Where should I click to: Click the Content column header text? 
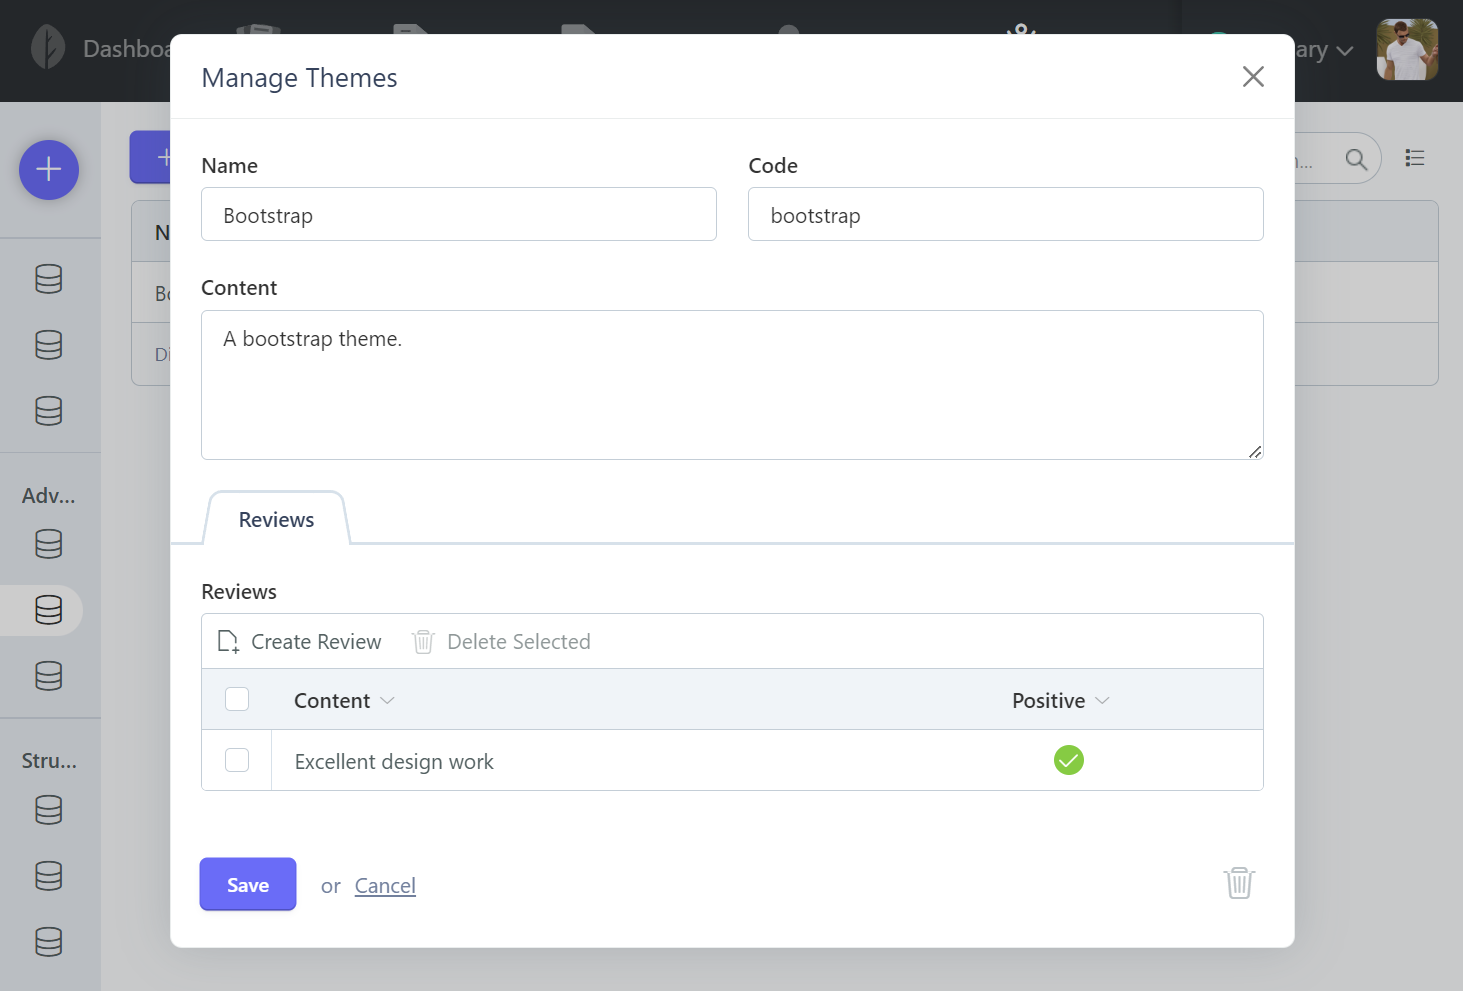coord(332,701)
